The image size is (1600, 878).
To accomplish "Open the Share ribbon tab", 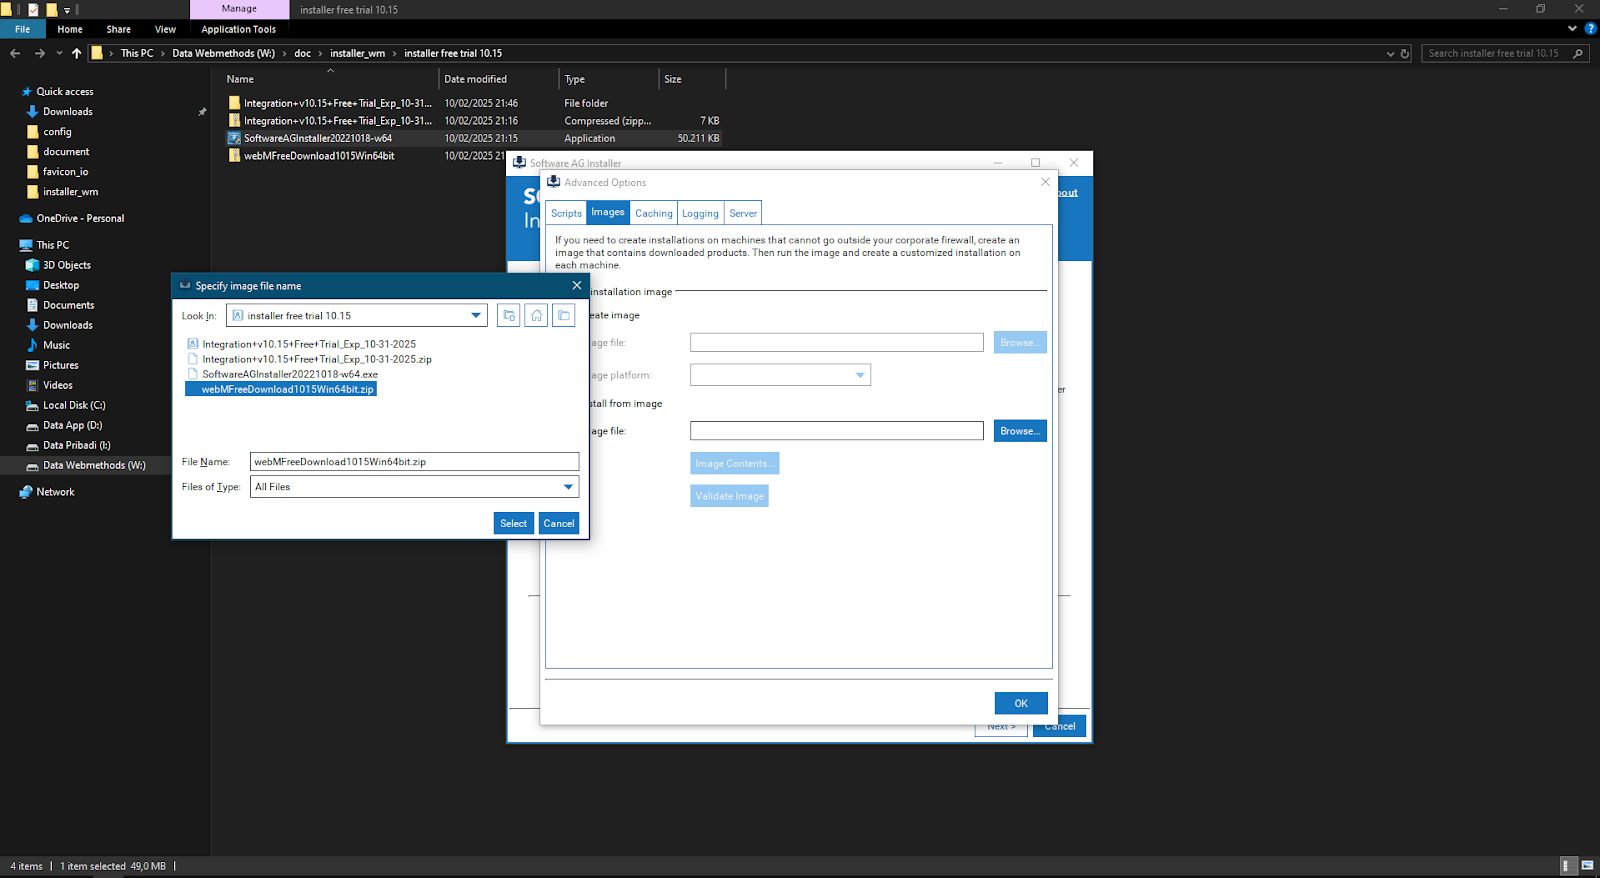I will coord(119,29).
